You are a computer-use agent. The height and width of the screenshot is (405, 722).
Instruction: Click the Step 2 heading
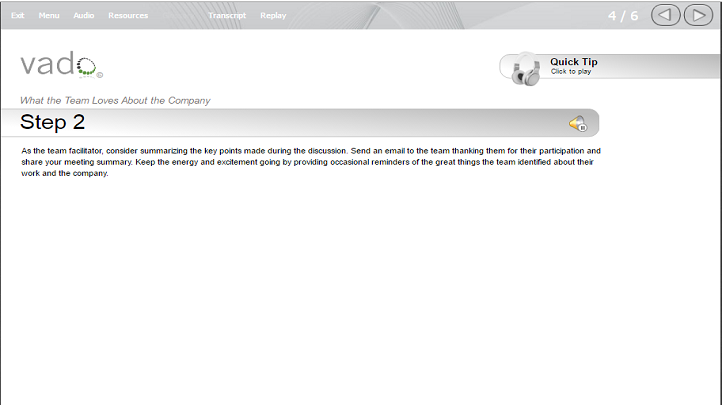click(x=52, y=122)
